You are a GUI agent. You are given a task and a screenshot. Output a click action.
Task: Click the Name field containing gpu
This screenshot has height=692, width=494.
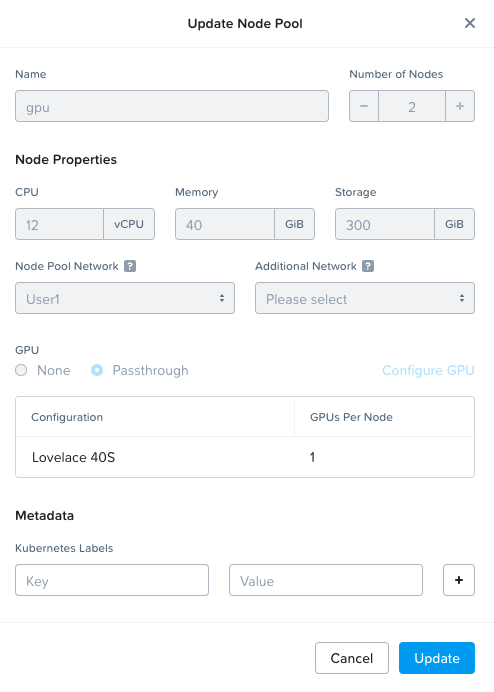172,106
